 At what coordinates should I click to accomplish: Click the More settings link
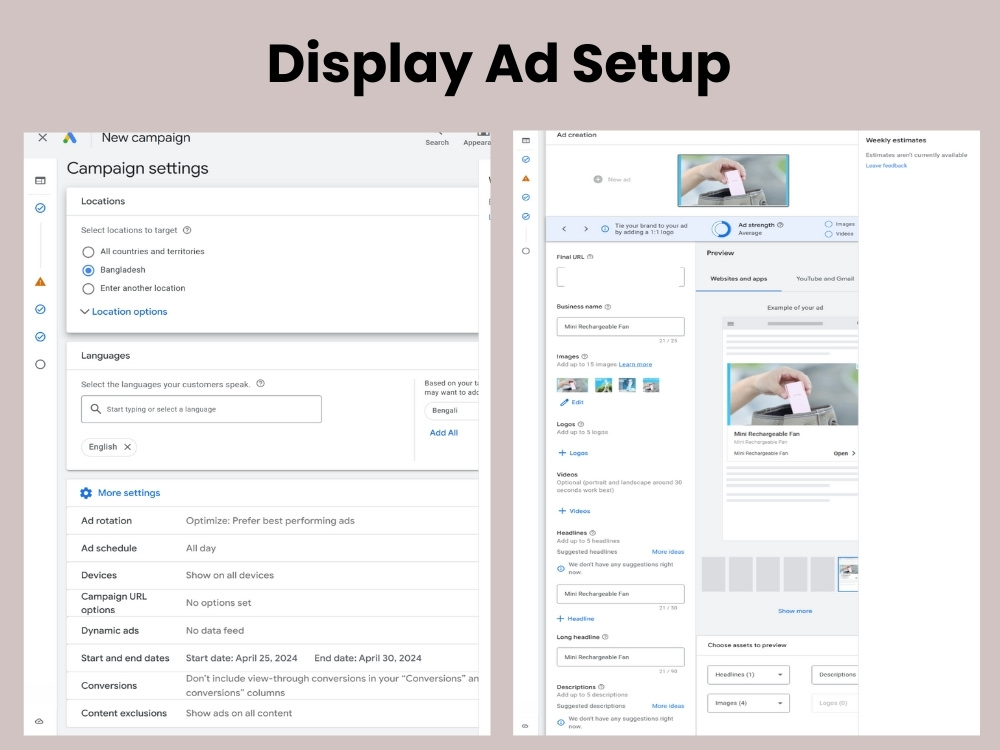[x=129, y=493]
